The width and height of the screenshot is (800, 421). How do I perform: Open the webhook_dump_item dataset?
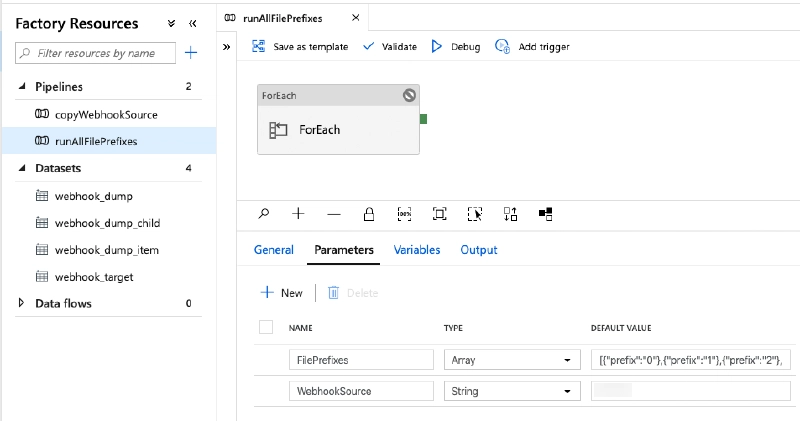[x=107, y=250]
